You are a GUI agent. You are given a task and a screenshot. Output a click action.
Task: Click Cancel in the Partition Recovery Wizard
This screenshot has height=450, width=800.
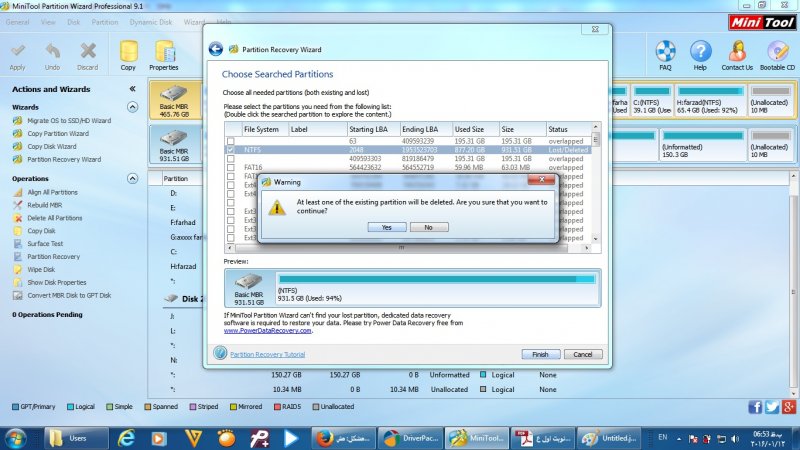[583, 354]
